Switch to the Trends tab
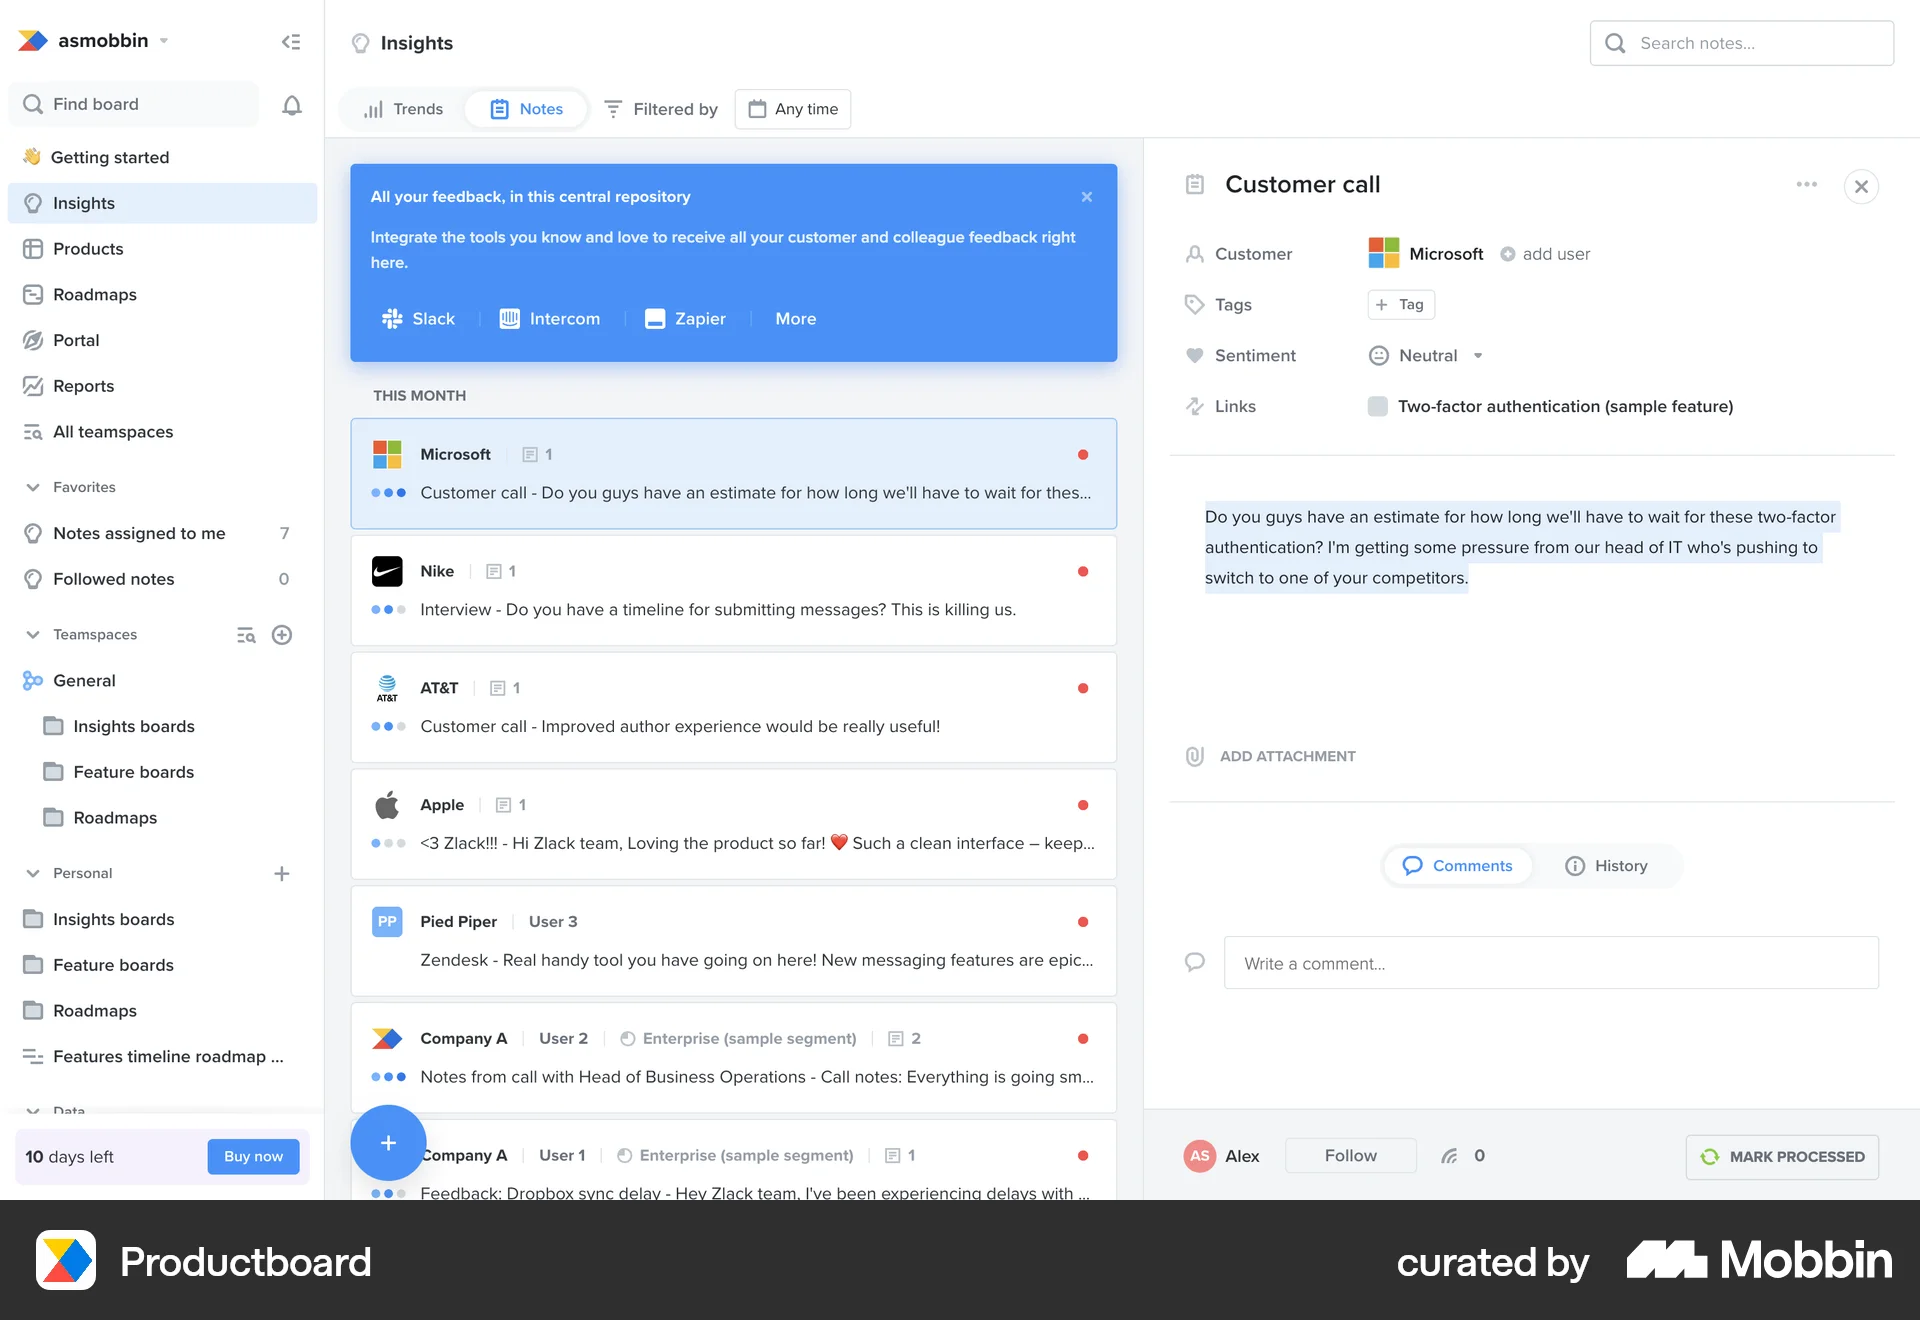1920x1320 pixels. pyautogui.click(x=403, y=109)
